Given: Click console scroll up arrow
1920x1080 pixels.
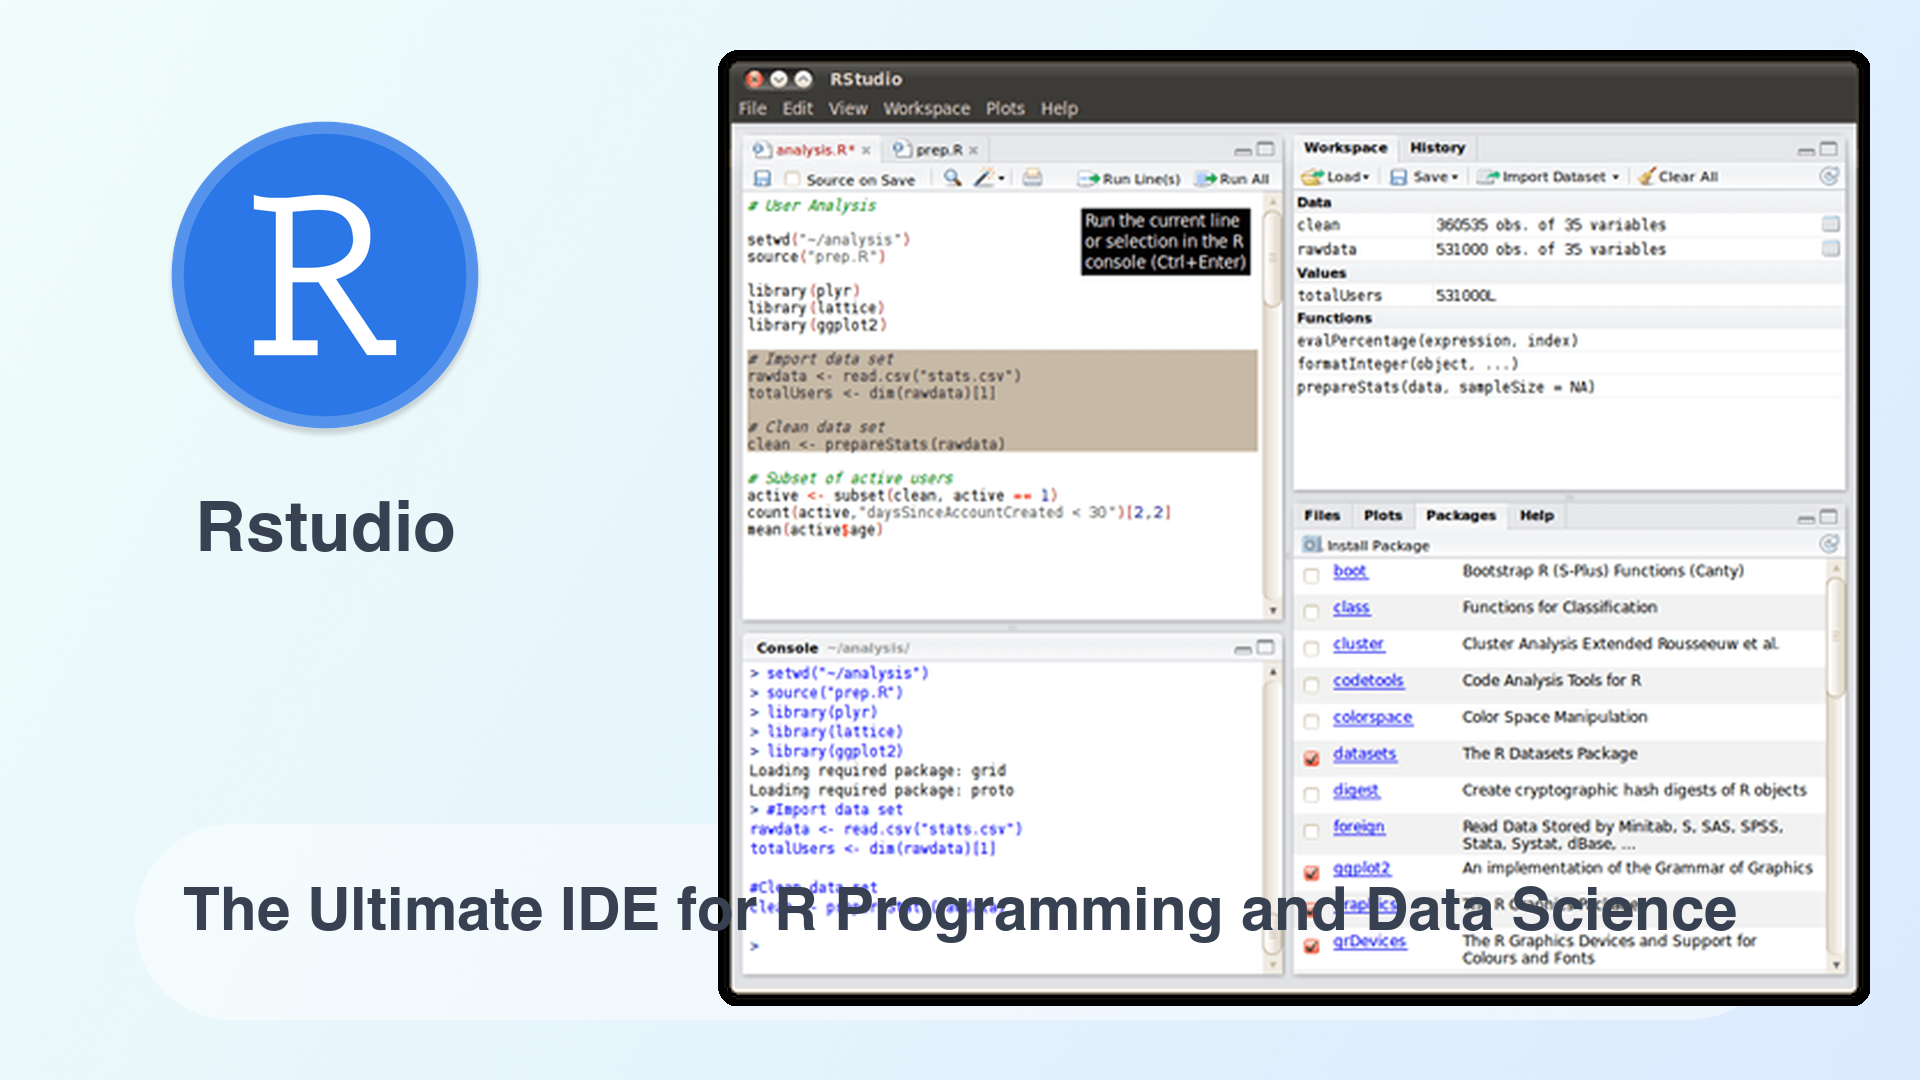Looking at the screenshot, I should coord(1273,672).
